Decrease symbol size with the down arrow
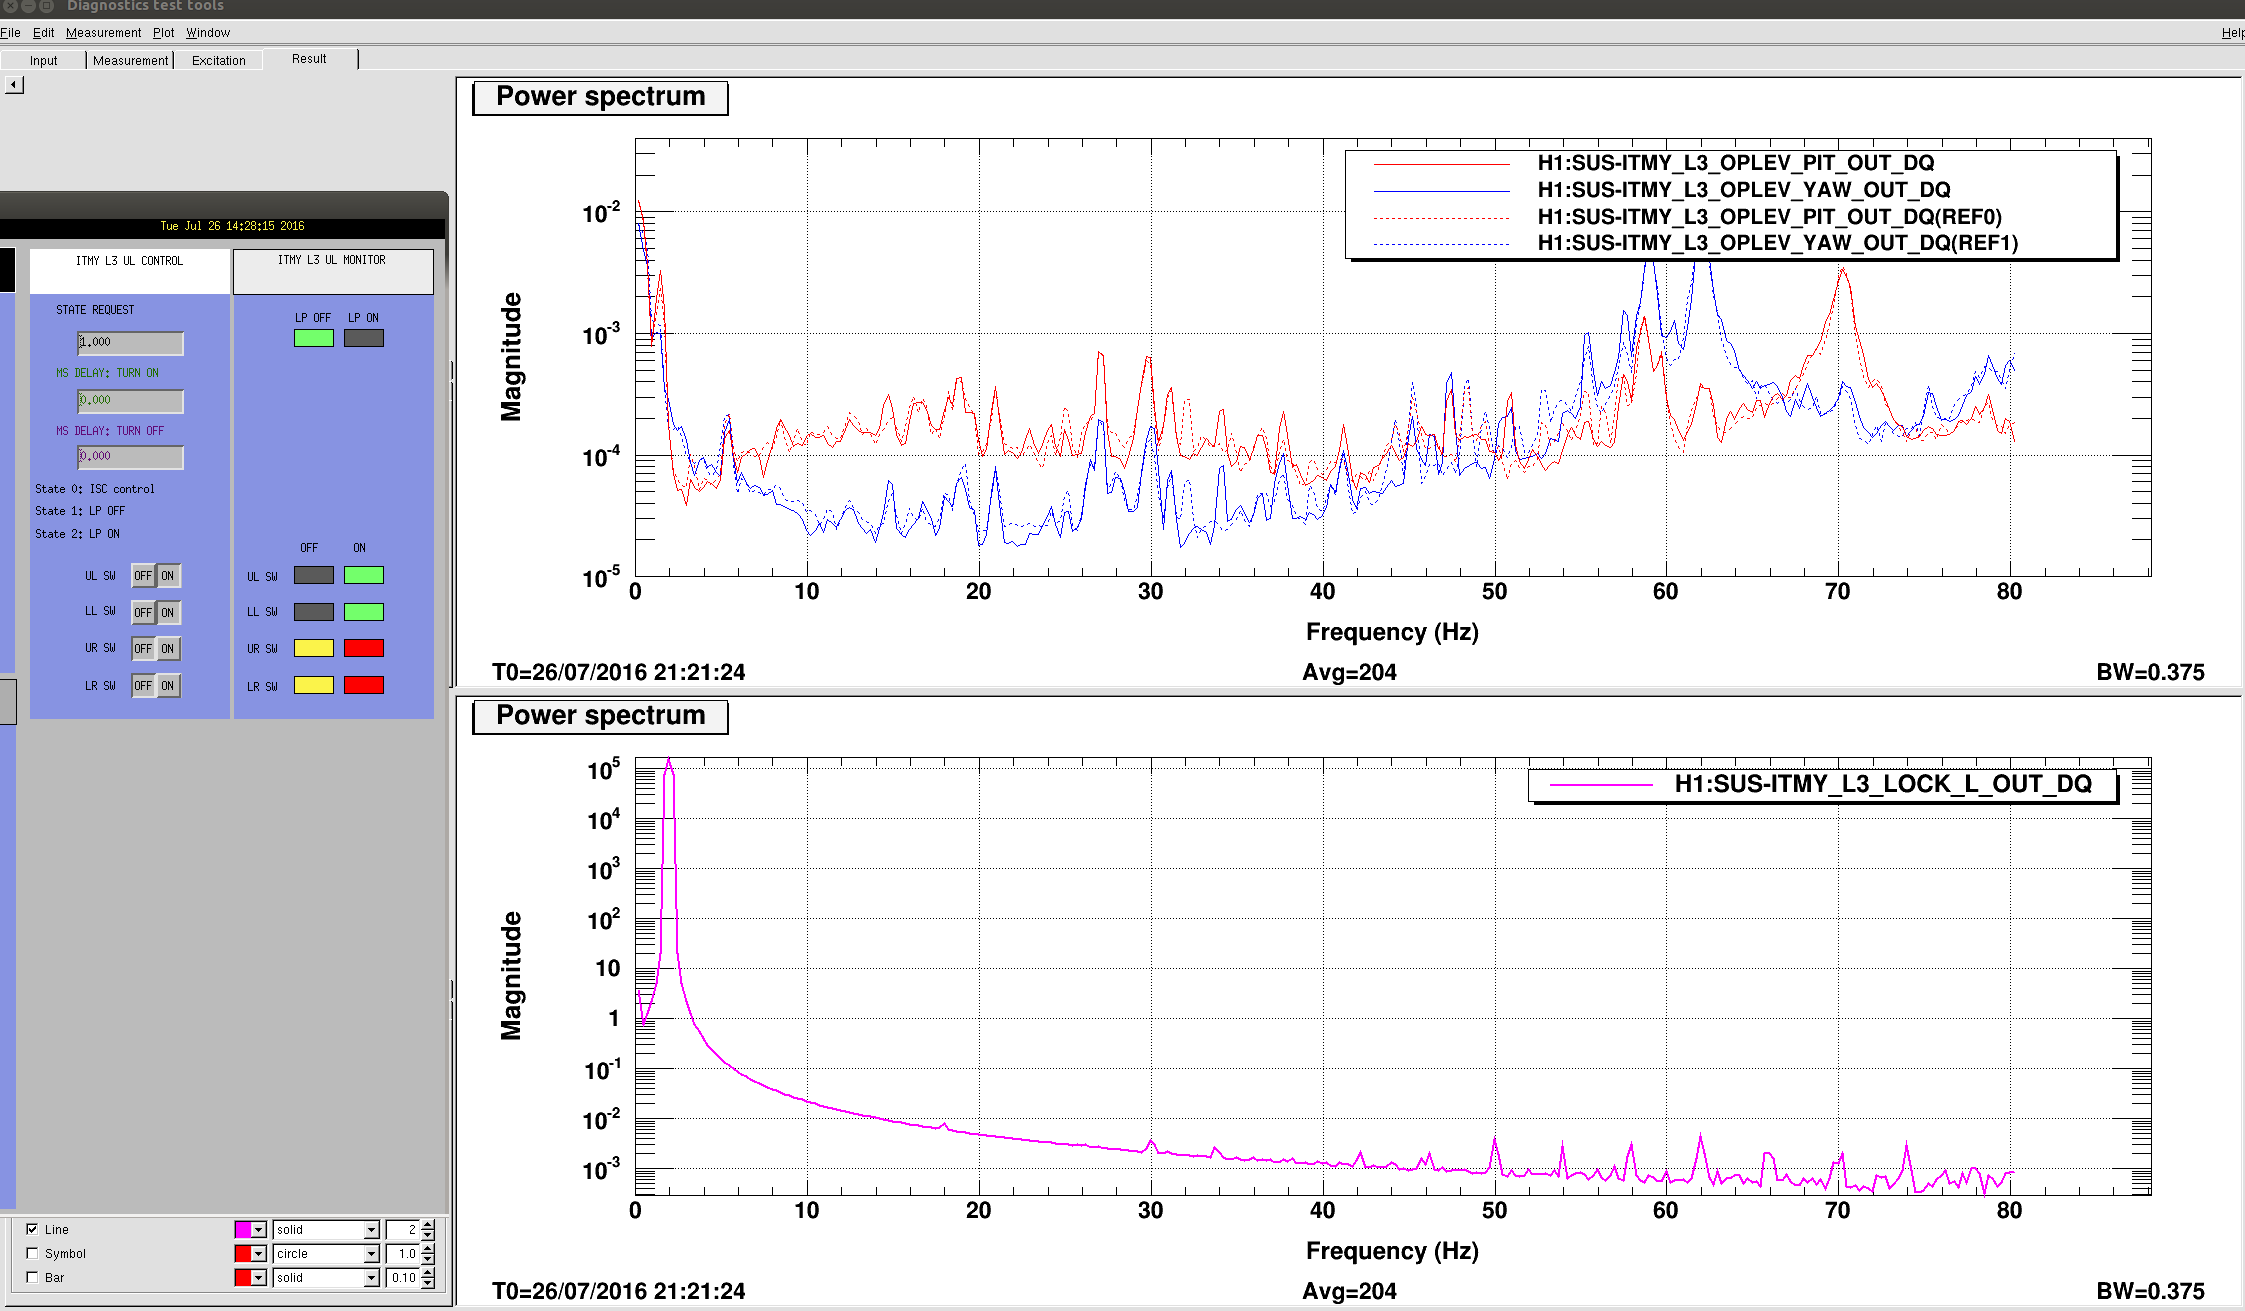The height and width of the screenshot is (1311, 2245). coord(428,1259)
